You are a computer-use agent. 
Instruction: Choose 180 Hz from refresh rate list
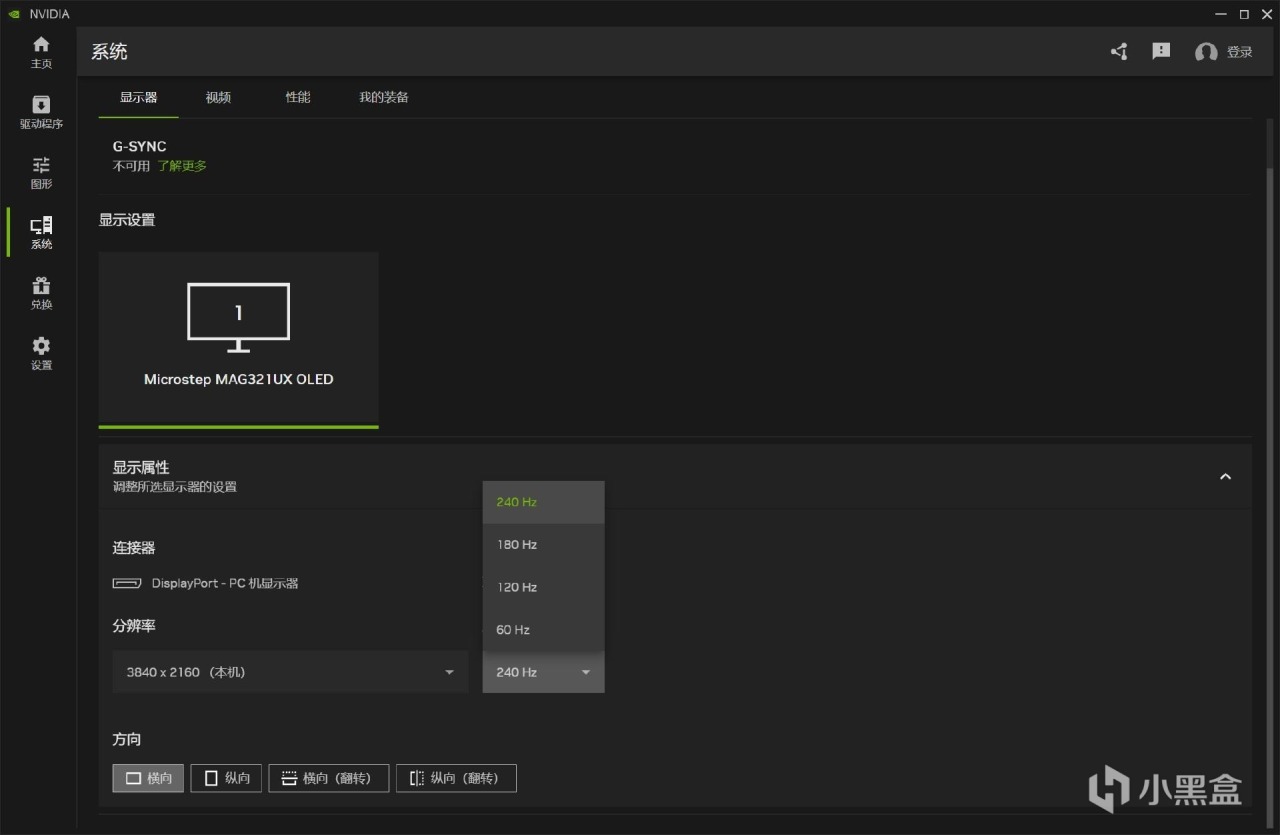coord(543,545)
